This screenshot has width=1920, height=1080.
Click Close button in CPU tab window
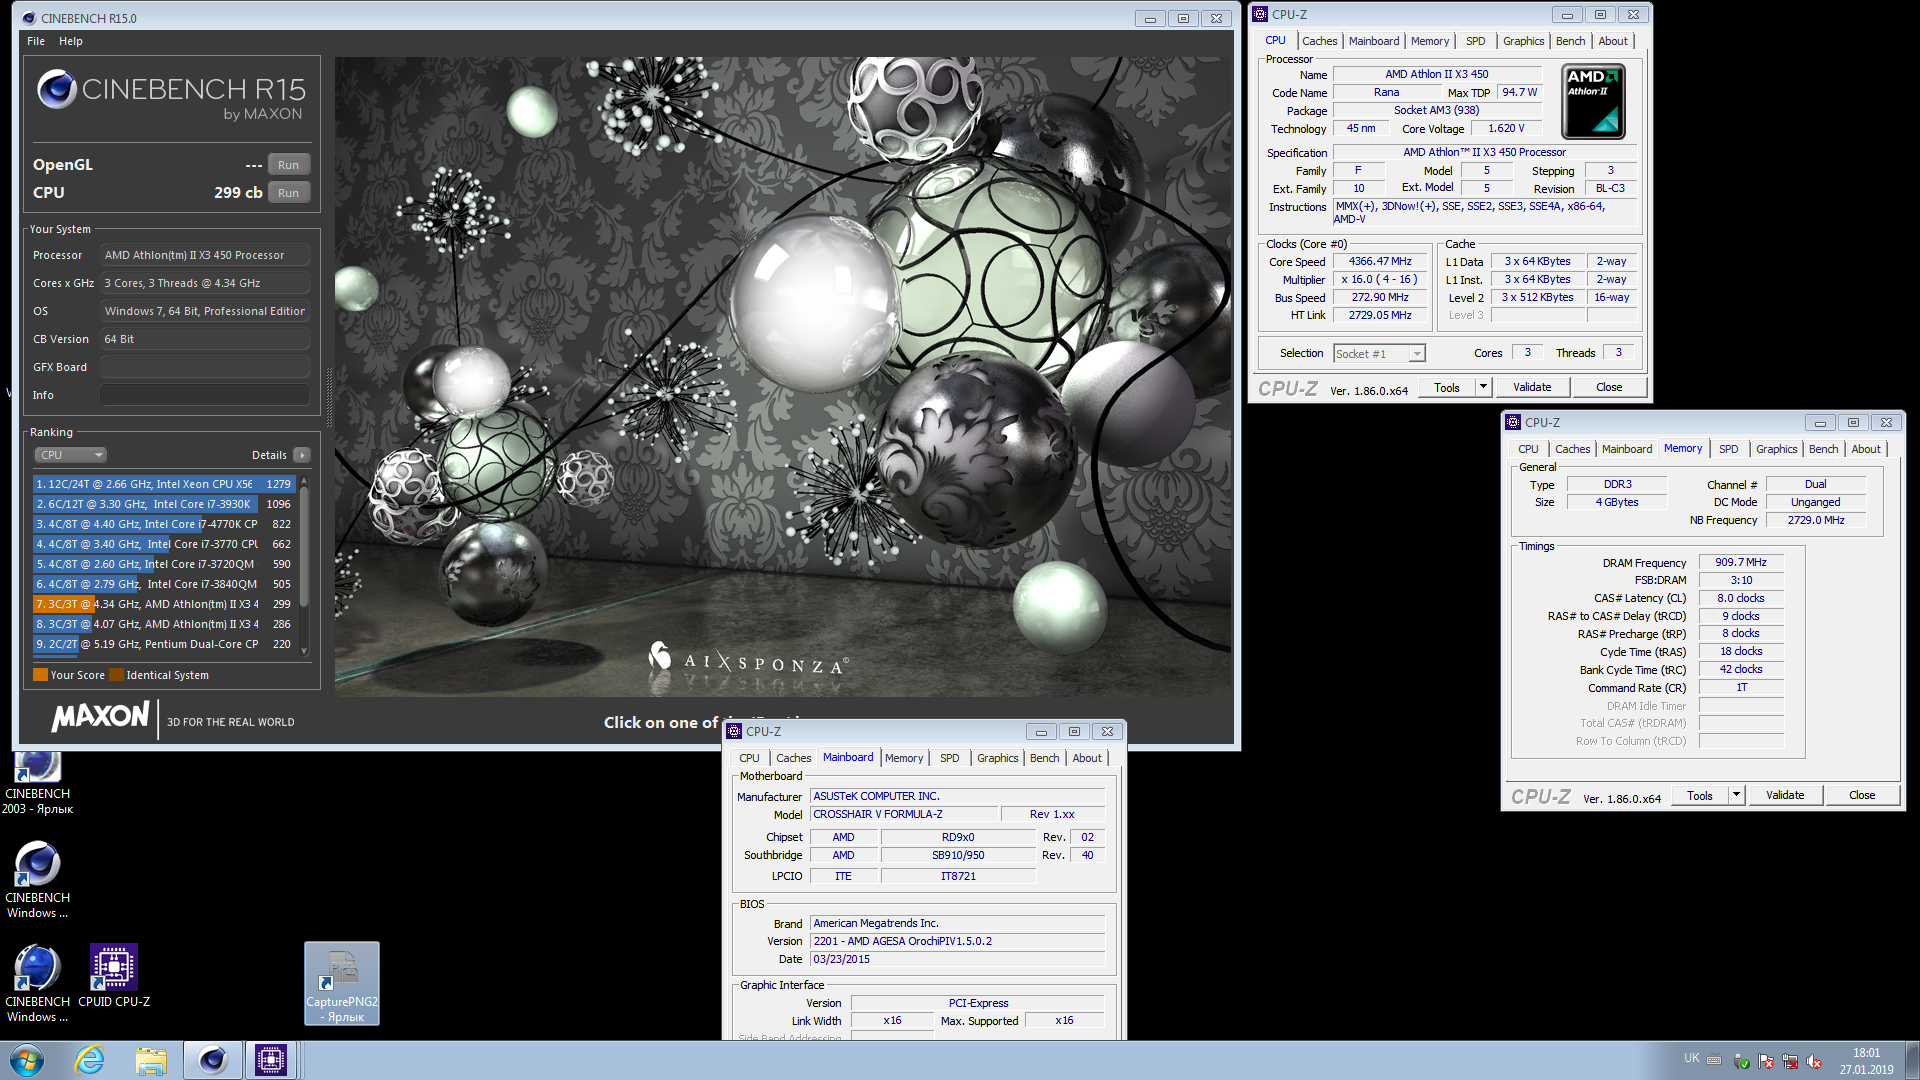coord(1608,387)
